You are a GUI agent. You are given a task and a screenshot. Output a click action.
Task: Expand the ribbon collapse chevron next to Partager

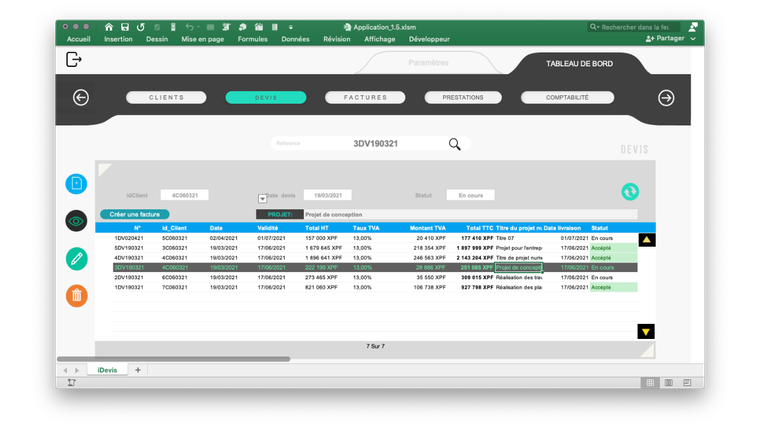(x=693, y=39)
